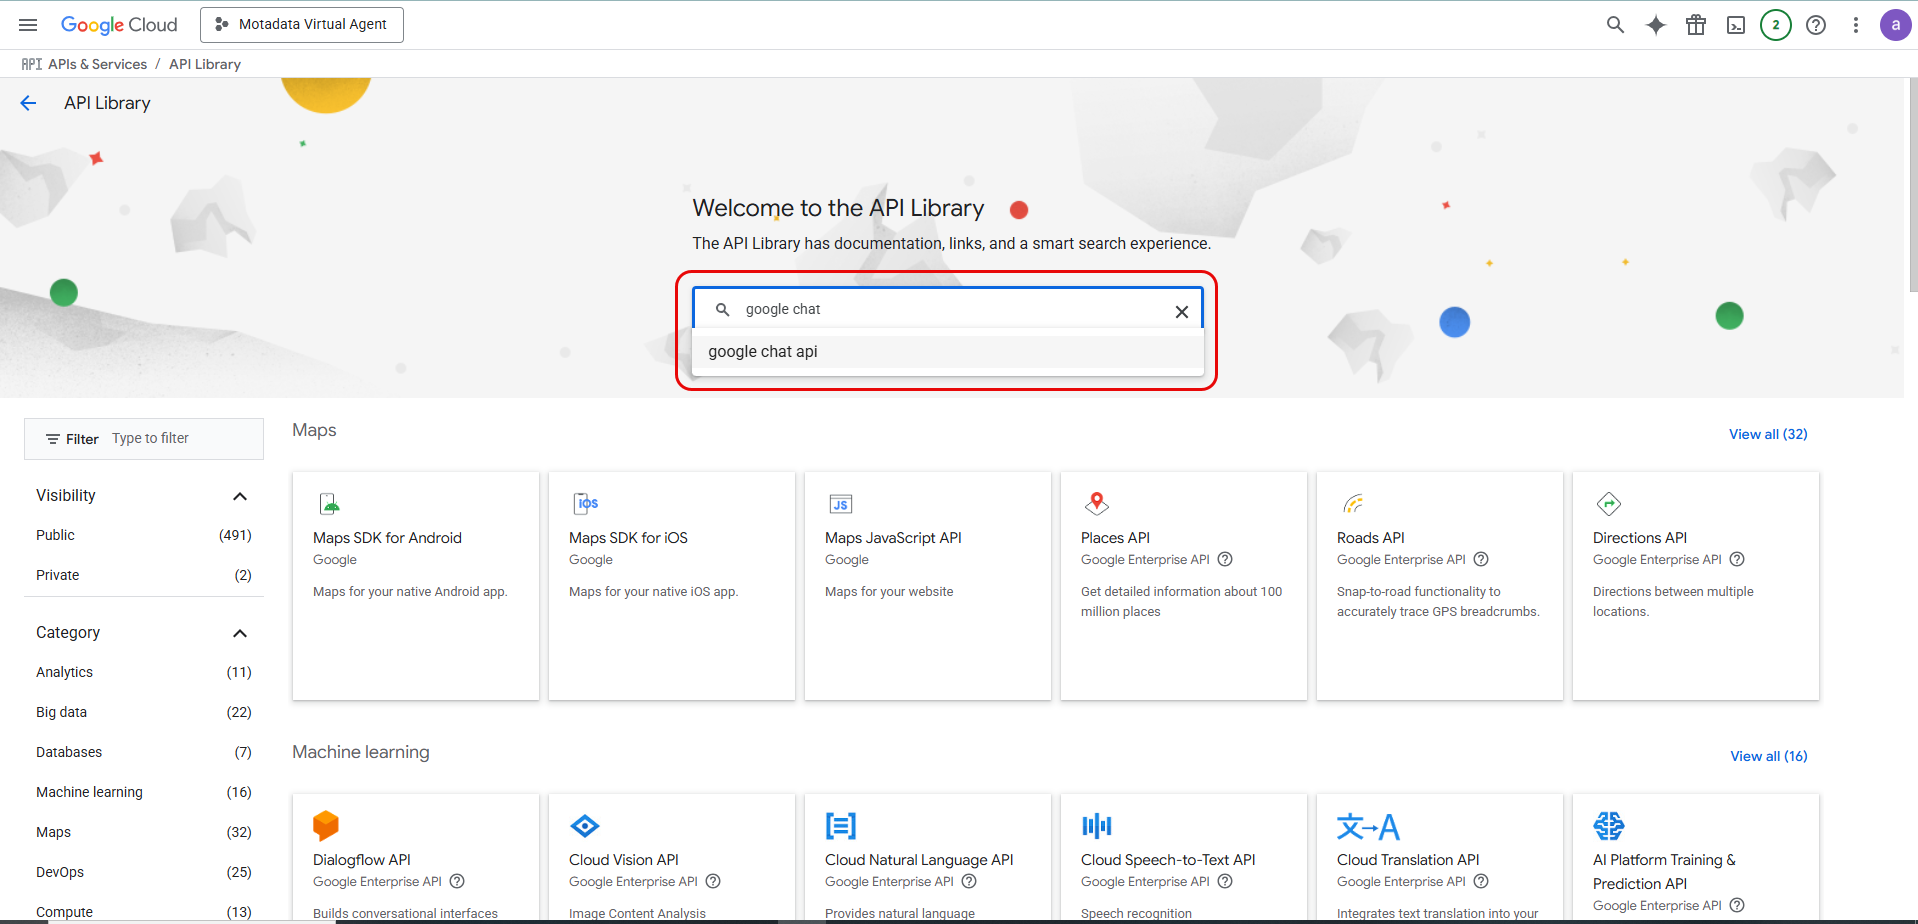Open the search magnifier in the top bar
The height and width of the screenshot is (924, 1918).
click(1615, 24)
